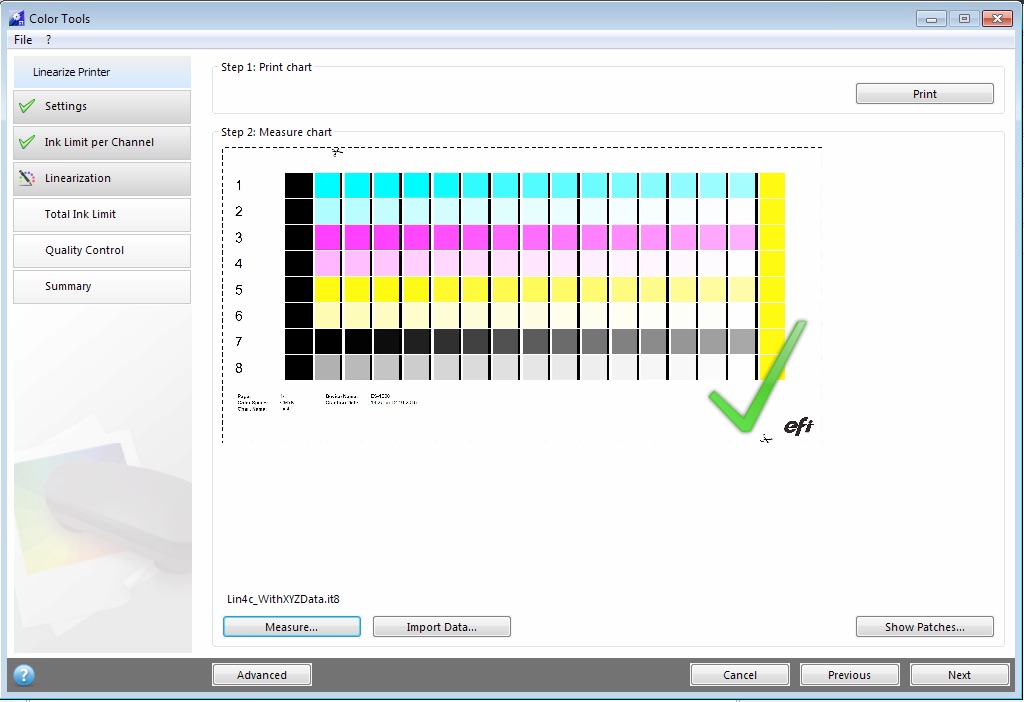Click row number 7 on the chart
This screenshot has width=1024, height=702.
pos(239,342)
